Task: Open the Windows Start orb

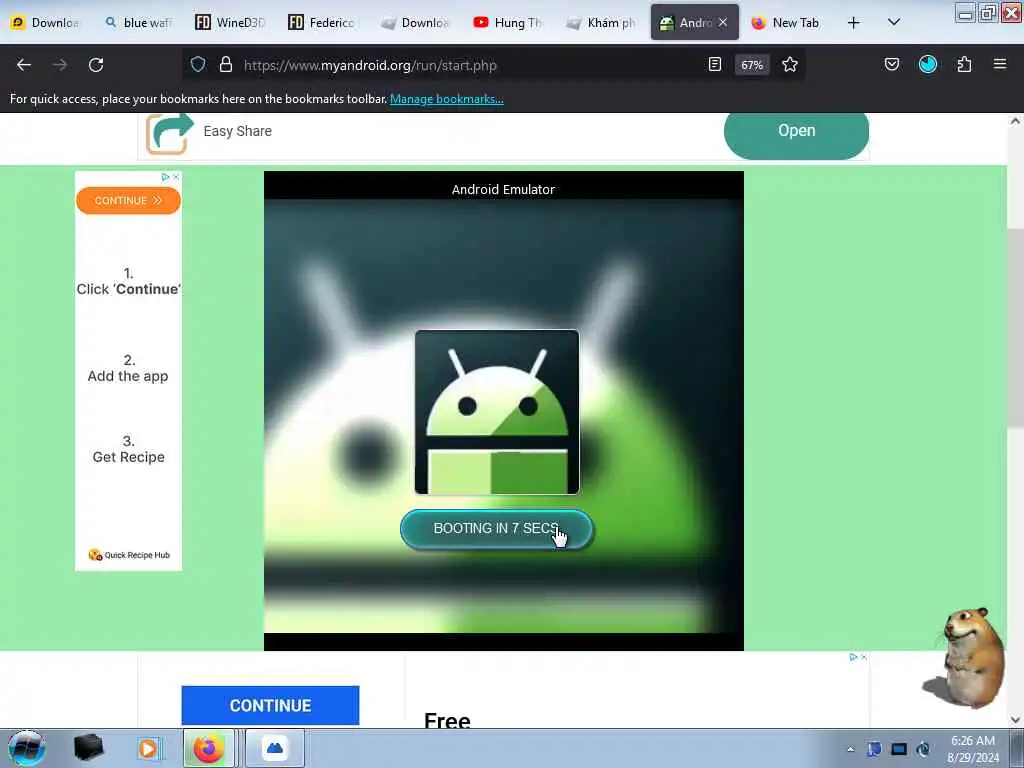Action: [27, 748]
